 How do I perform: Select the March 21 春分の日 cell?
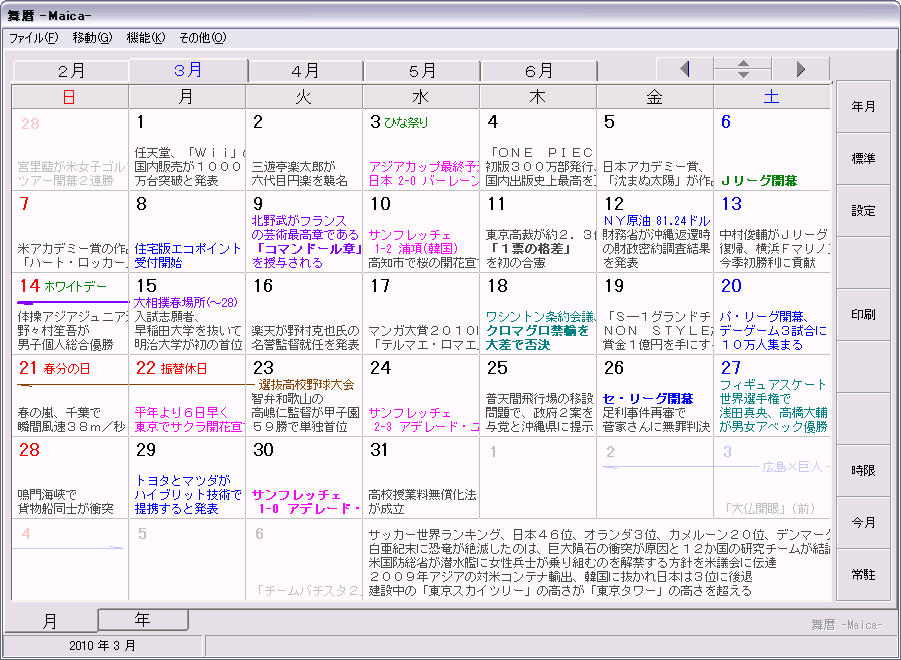click(70, 396)
